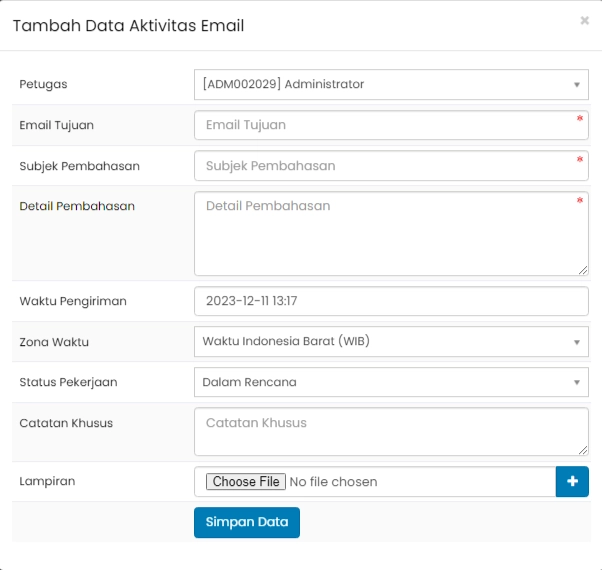Grab the Detail Pembahasan resize handle
602x570 pixels.
coord(583,271)
